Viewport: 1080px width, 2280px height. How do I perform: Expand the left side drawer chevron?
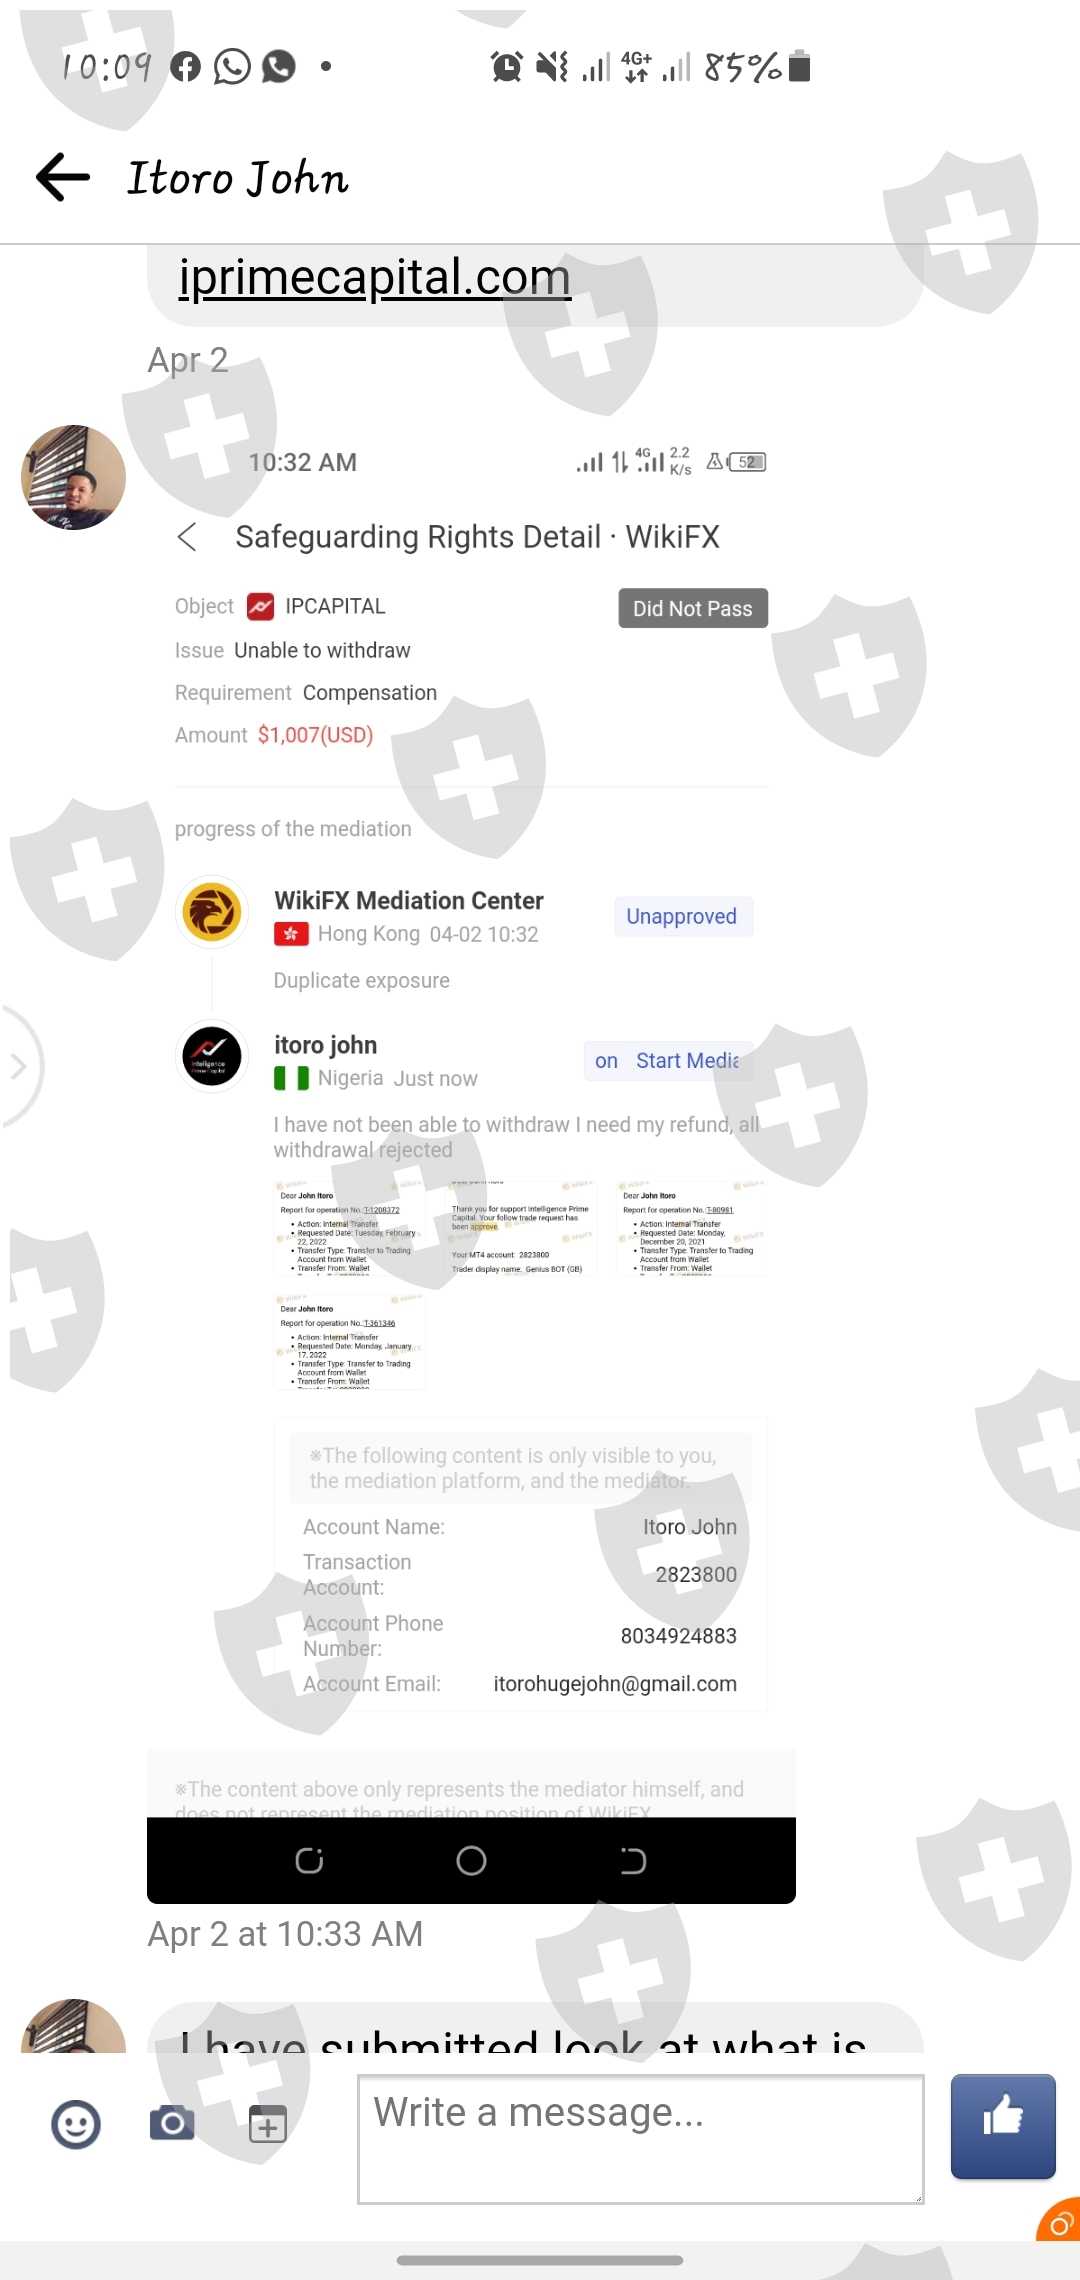(18, 1066)
